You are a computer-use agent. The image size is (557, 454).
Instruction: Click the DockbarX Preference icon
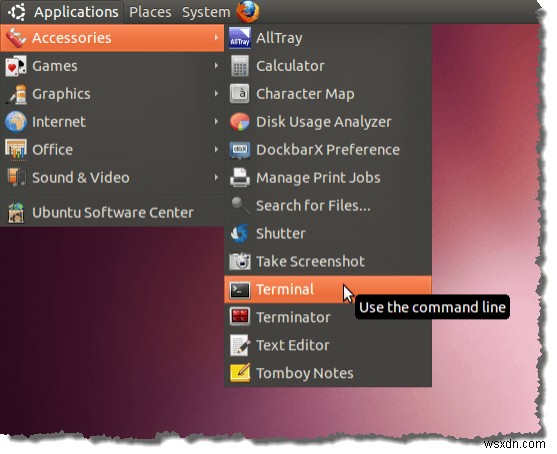(240, 150)
